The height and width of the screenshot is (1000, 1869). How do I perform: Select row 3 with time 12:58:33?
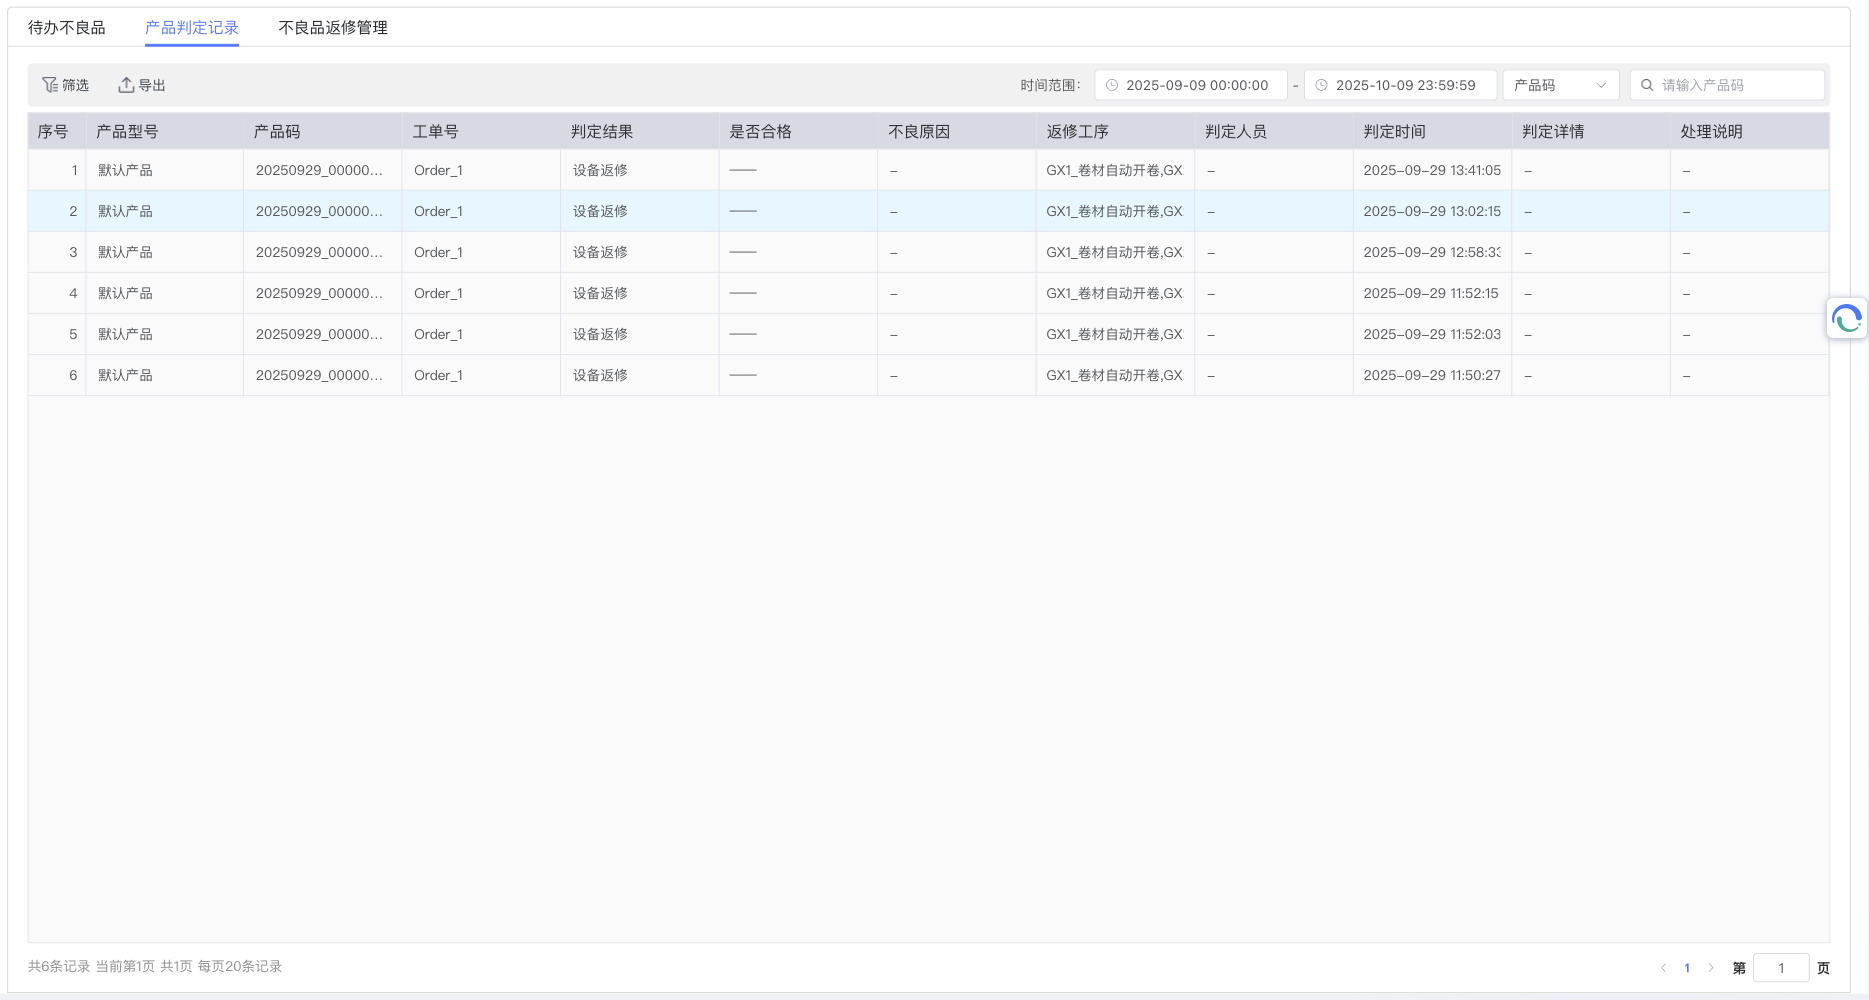click(1431, 252)
